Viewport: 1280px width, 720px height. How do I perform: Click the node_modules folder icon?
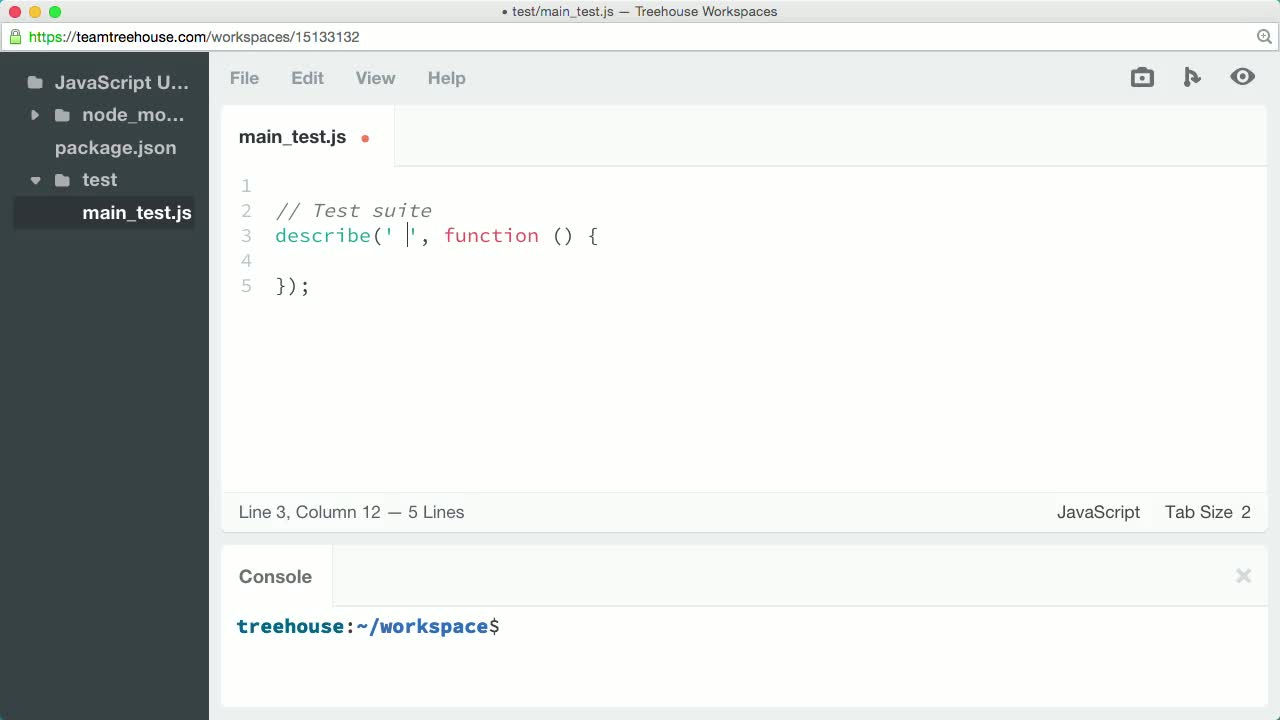(62, 115)
